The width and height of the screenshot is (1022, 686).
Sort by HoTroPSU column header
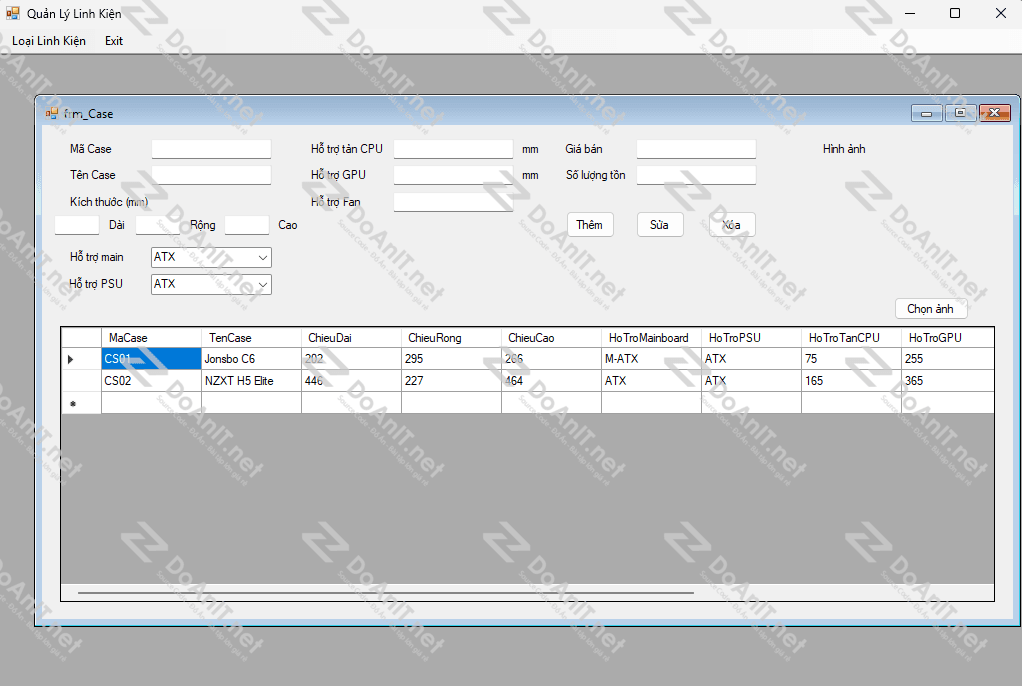click(x=752, y=338)
